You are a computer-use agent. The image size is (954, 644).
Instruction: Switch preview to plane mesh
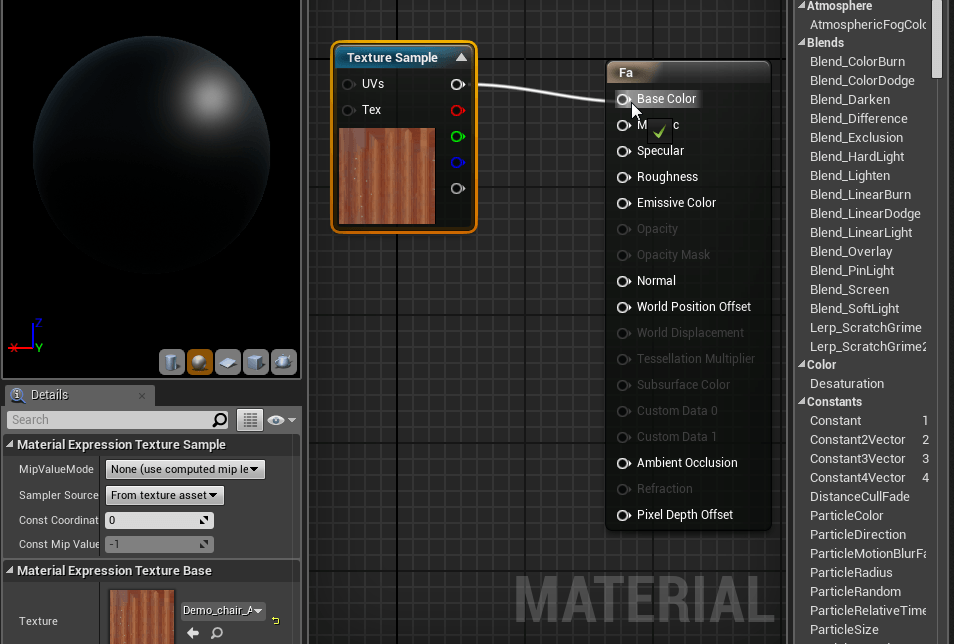(228, 361)
